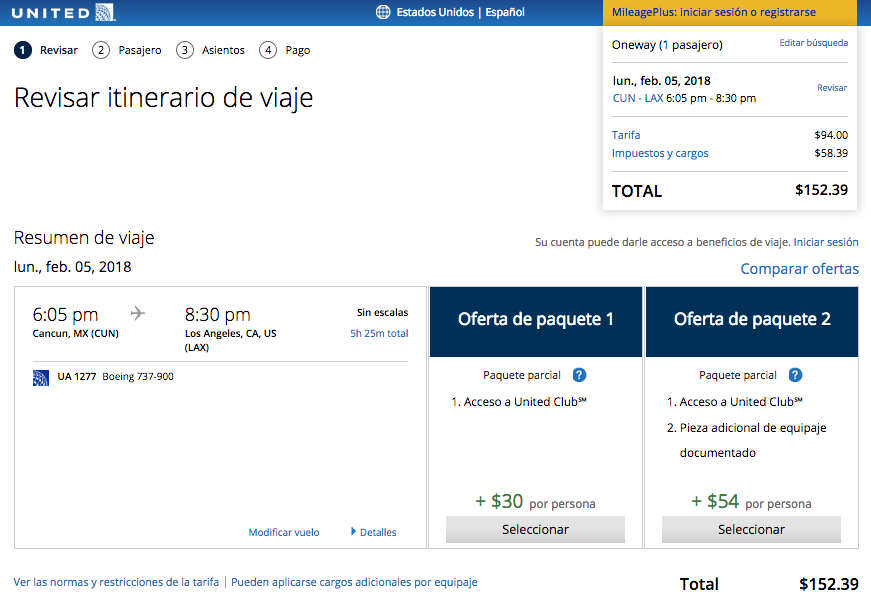Select step 3 circle Asientos

[x=185, y=50]
